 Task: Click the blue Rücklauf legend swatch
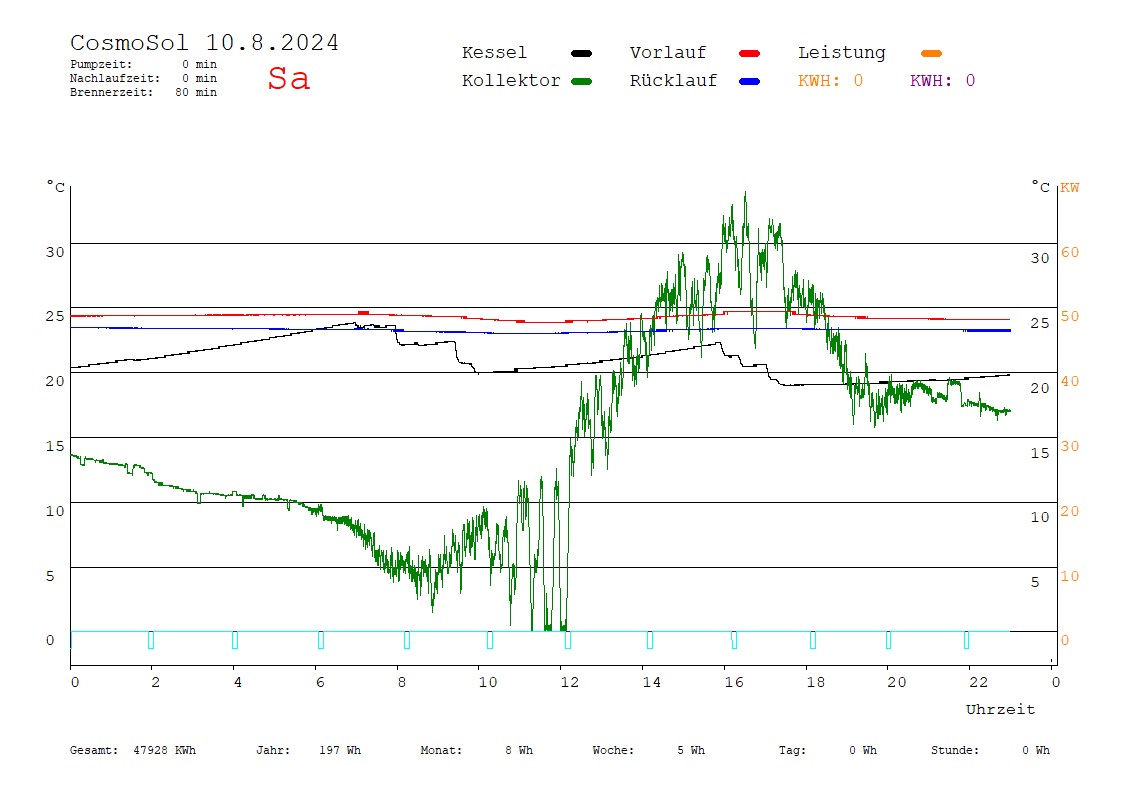(750, 81)
